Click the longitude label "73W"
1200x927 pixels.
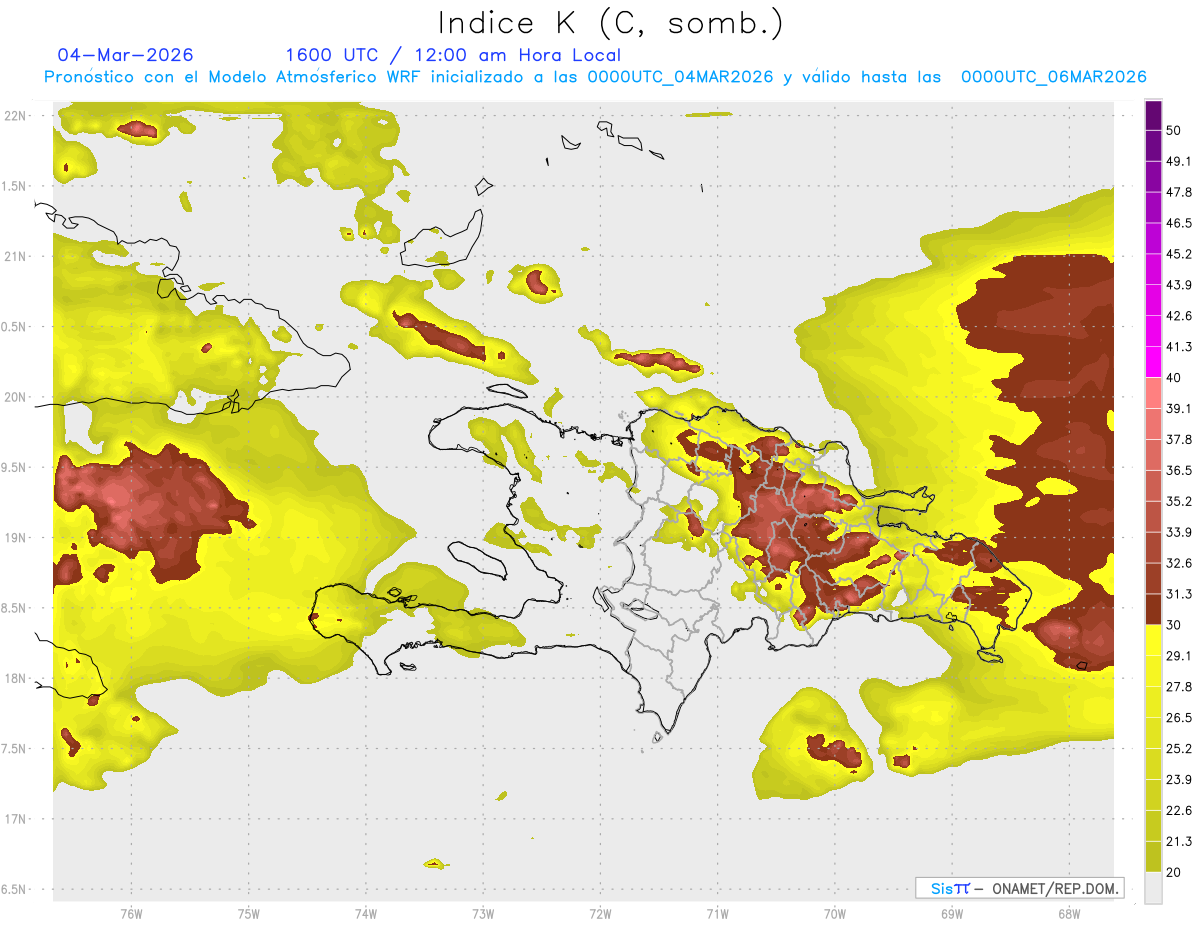pos(483,913)
